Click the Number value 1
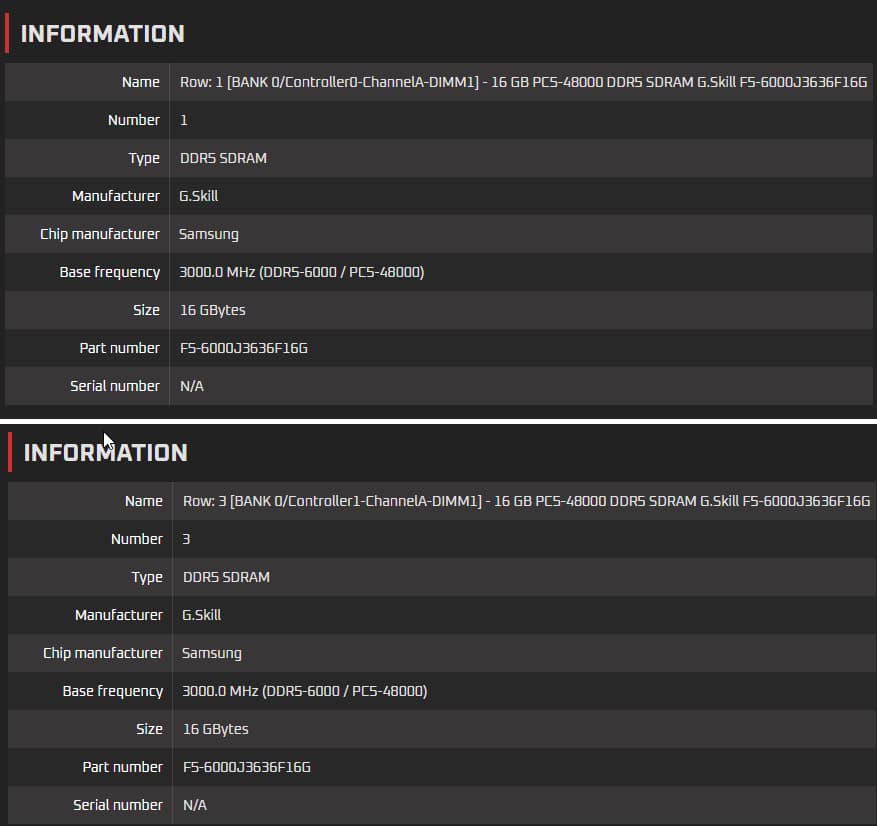This screenshot has width=877, height=826. coord(183,120)
